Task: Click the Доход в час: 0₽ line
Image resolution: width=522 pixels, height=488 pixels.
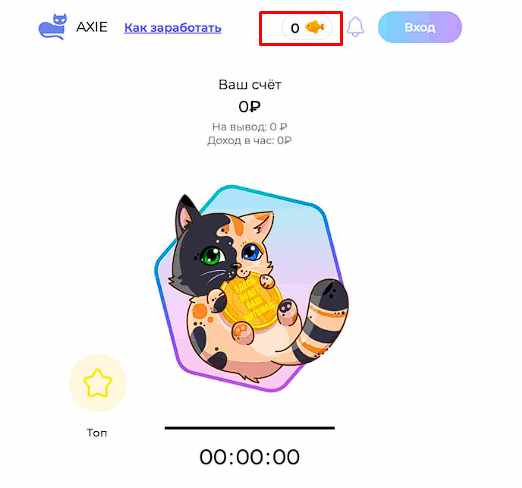Action: (x=250, y=140)
